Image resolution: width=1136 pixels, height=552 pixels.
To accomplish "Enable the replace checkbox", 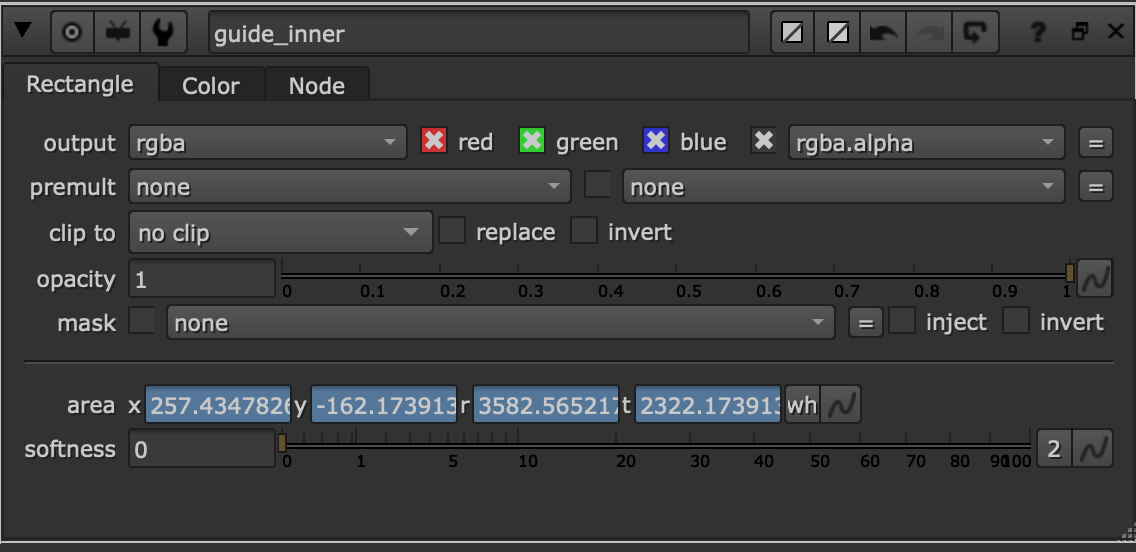I will point(453,232).
